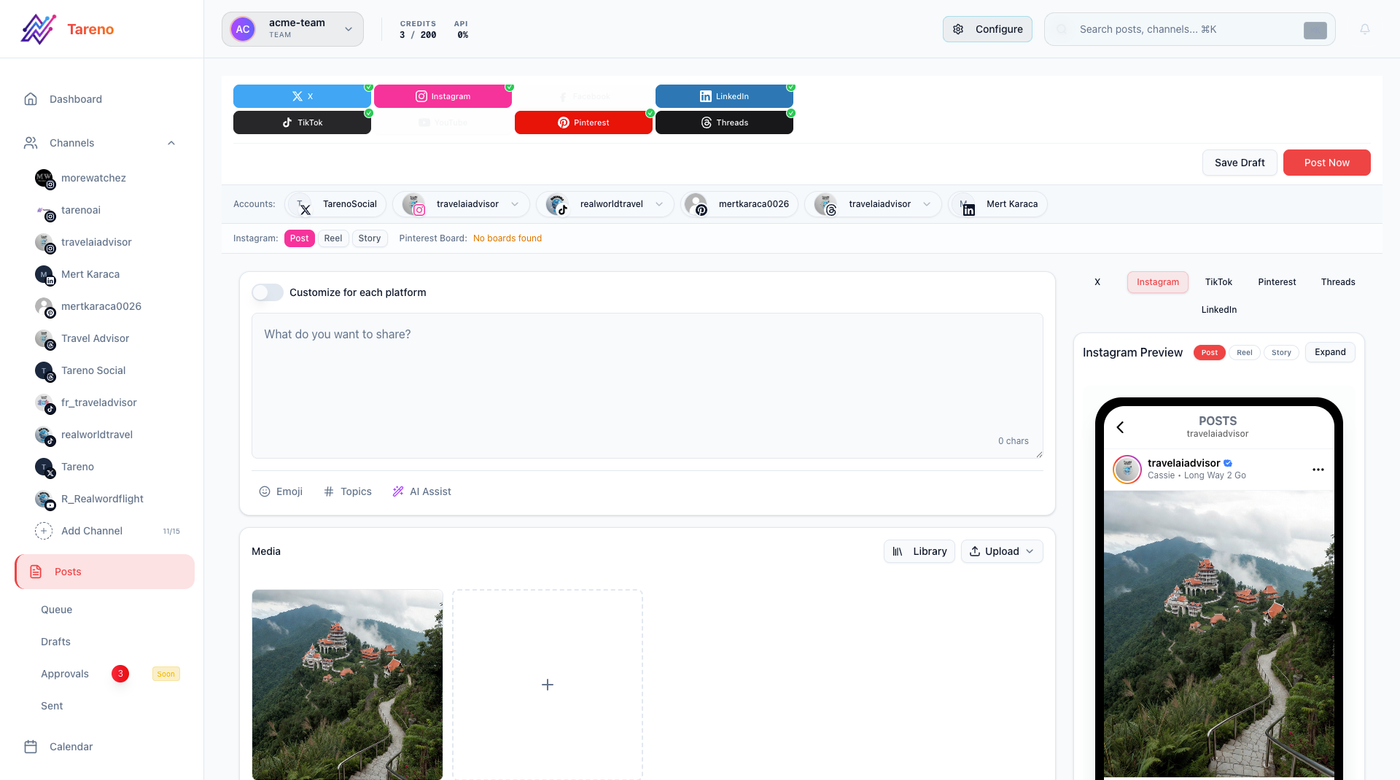Viewport: 1400px width, 780px height.
Task: Deselect the Pinterest platform button
Action: [584, 122]
